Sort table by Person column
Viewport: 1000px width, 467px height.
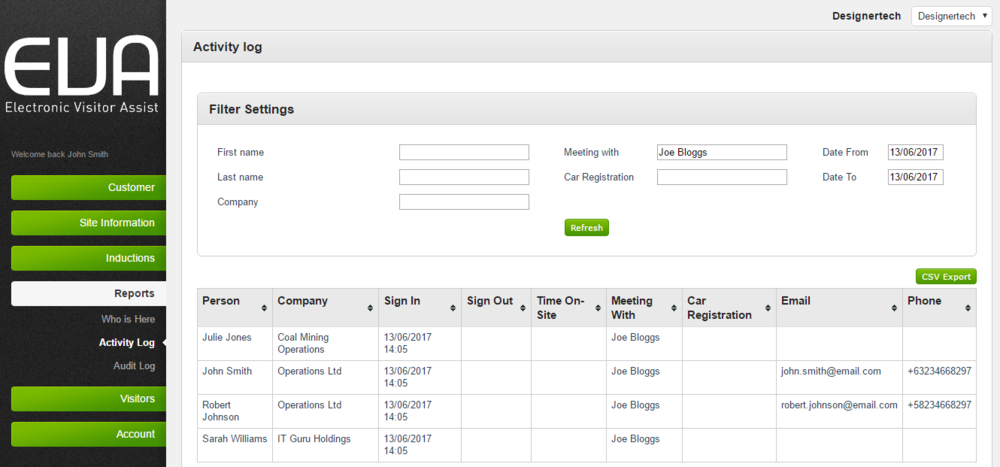pyautogui.click(x=264, y=308)
